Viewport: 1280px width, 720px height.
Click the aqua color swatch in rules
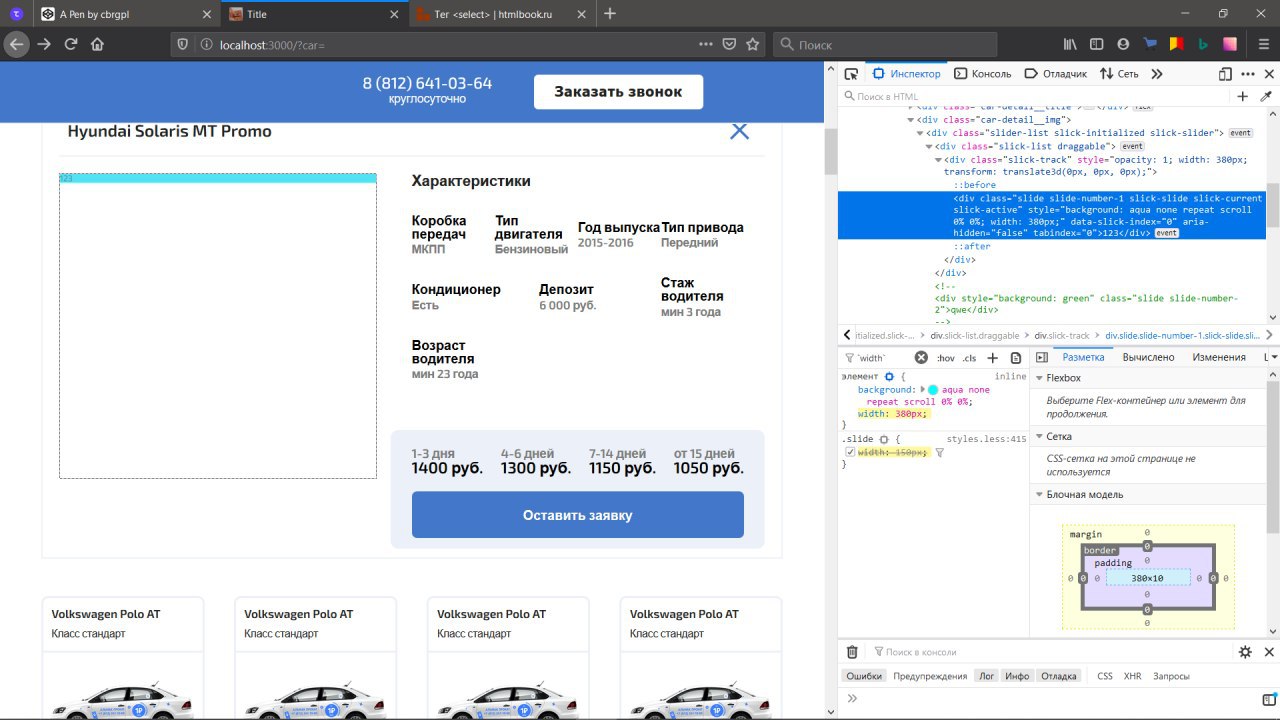point(933,390)
